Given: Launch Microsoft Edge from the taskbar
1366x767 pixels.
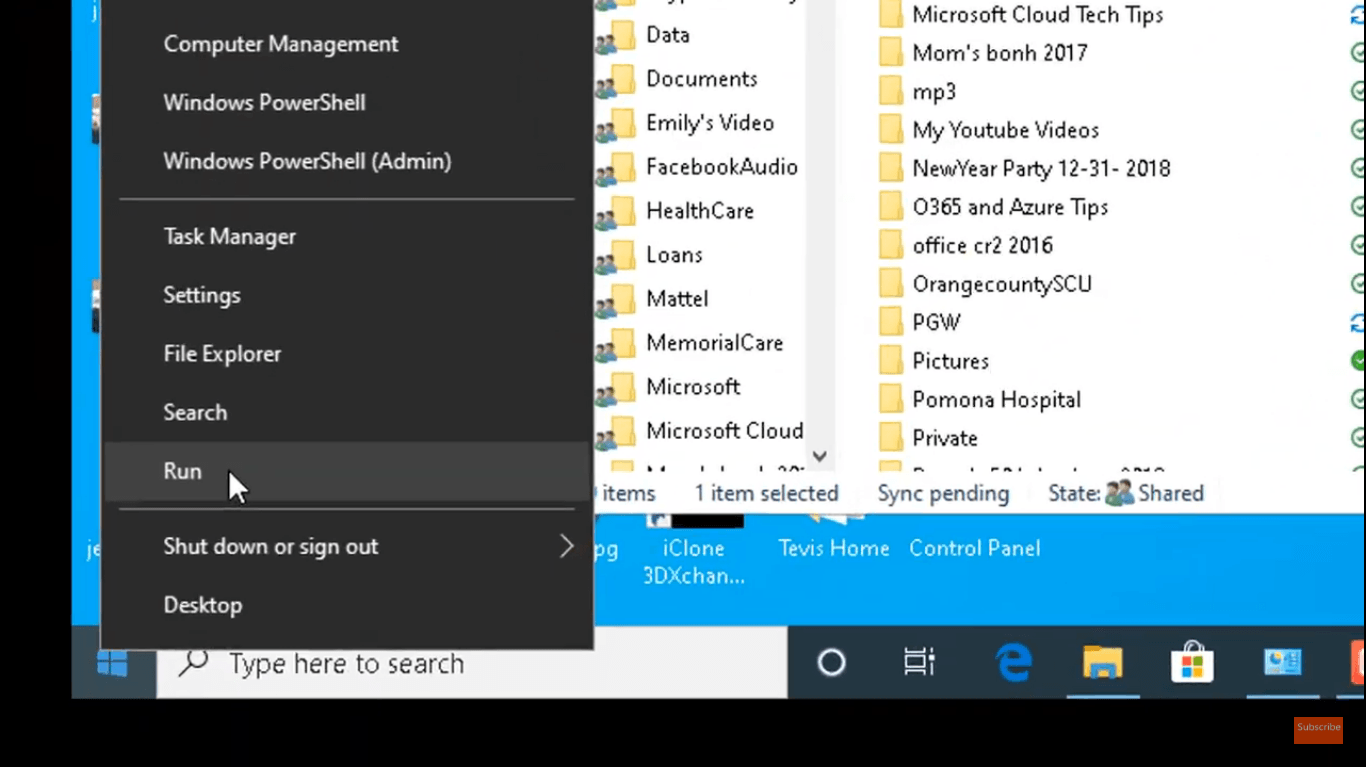Looking at the screenshot, I should pos(1013,663).
